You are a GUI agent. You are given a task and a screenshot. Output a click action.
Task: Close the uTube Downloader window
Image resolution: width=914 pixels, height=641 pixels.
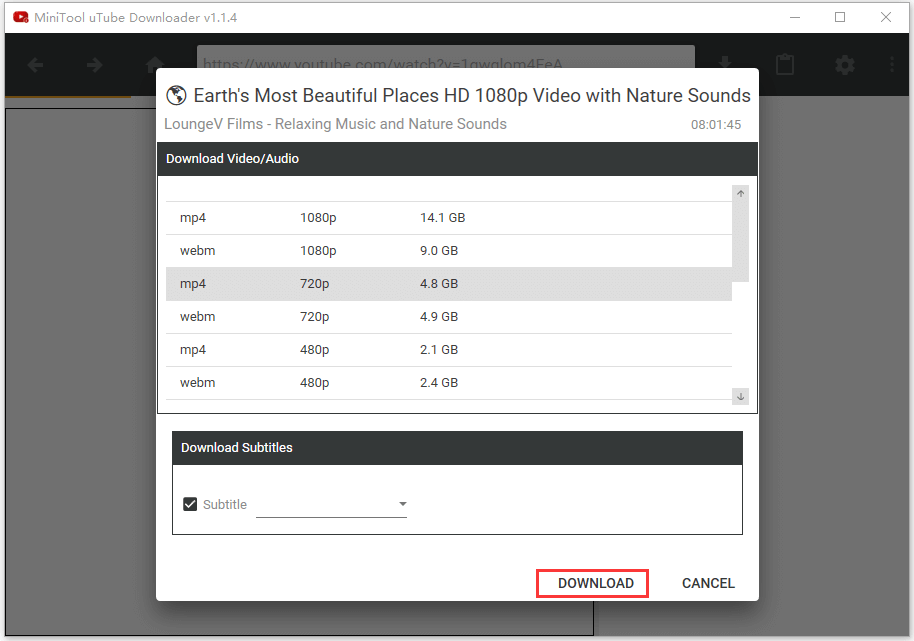(x=885, y=17)
